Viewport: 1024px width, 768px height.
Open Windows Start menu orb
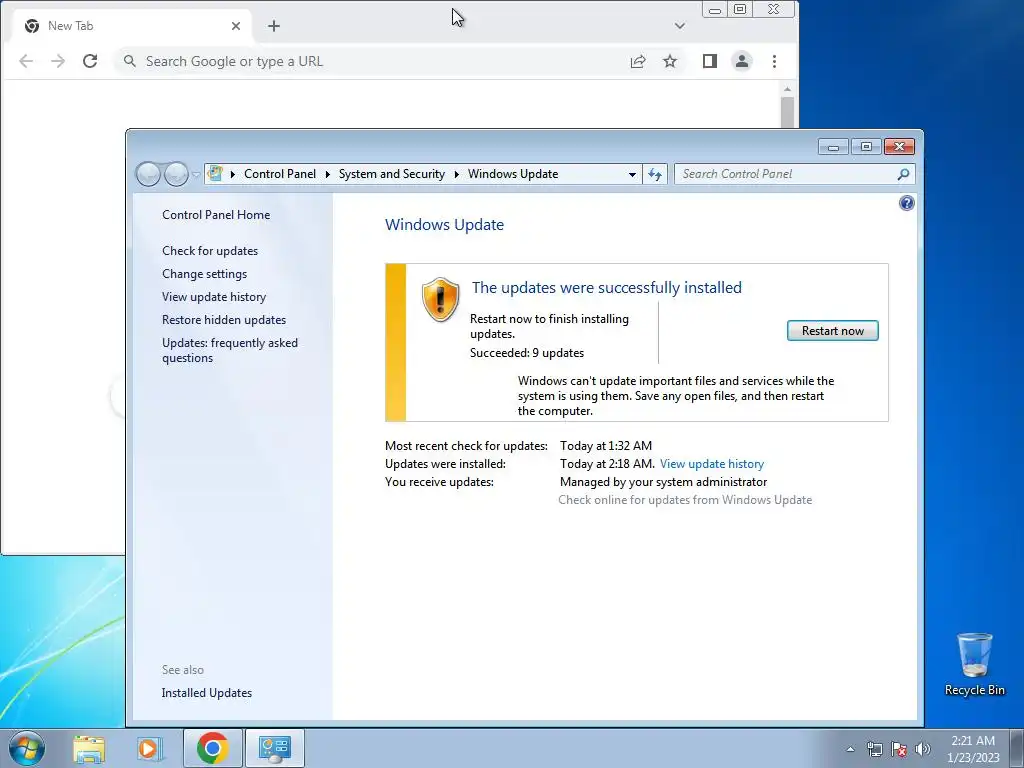pyautogui.click(x=27, y=748)
